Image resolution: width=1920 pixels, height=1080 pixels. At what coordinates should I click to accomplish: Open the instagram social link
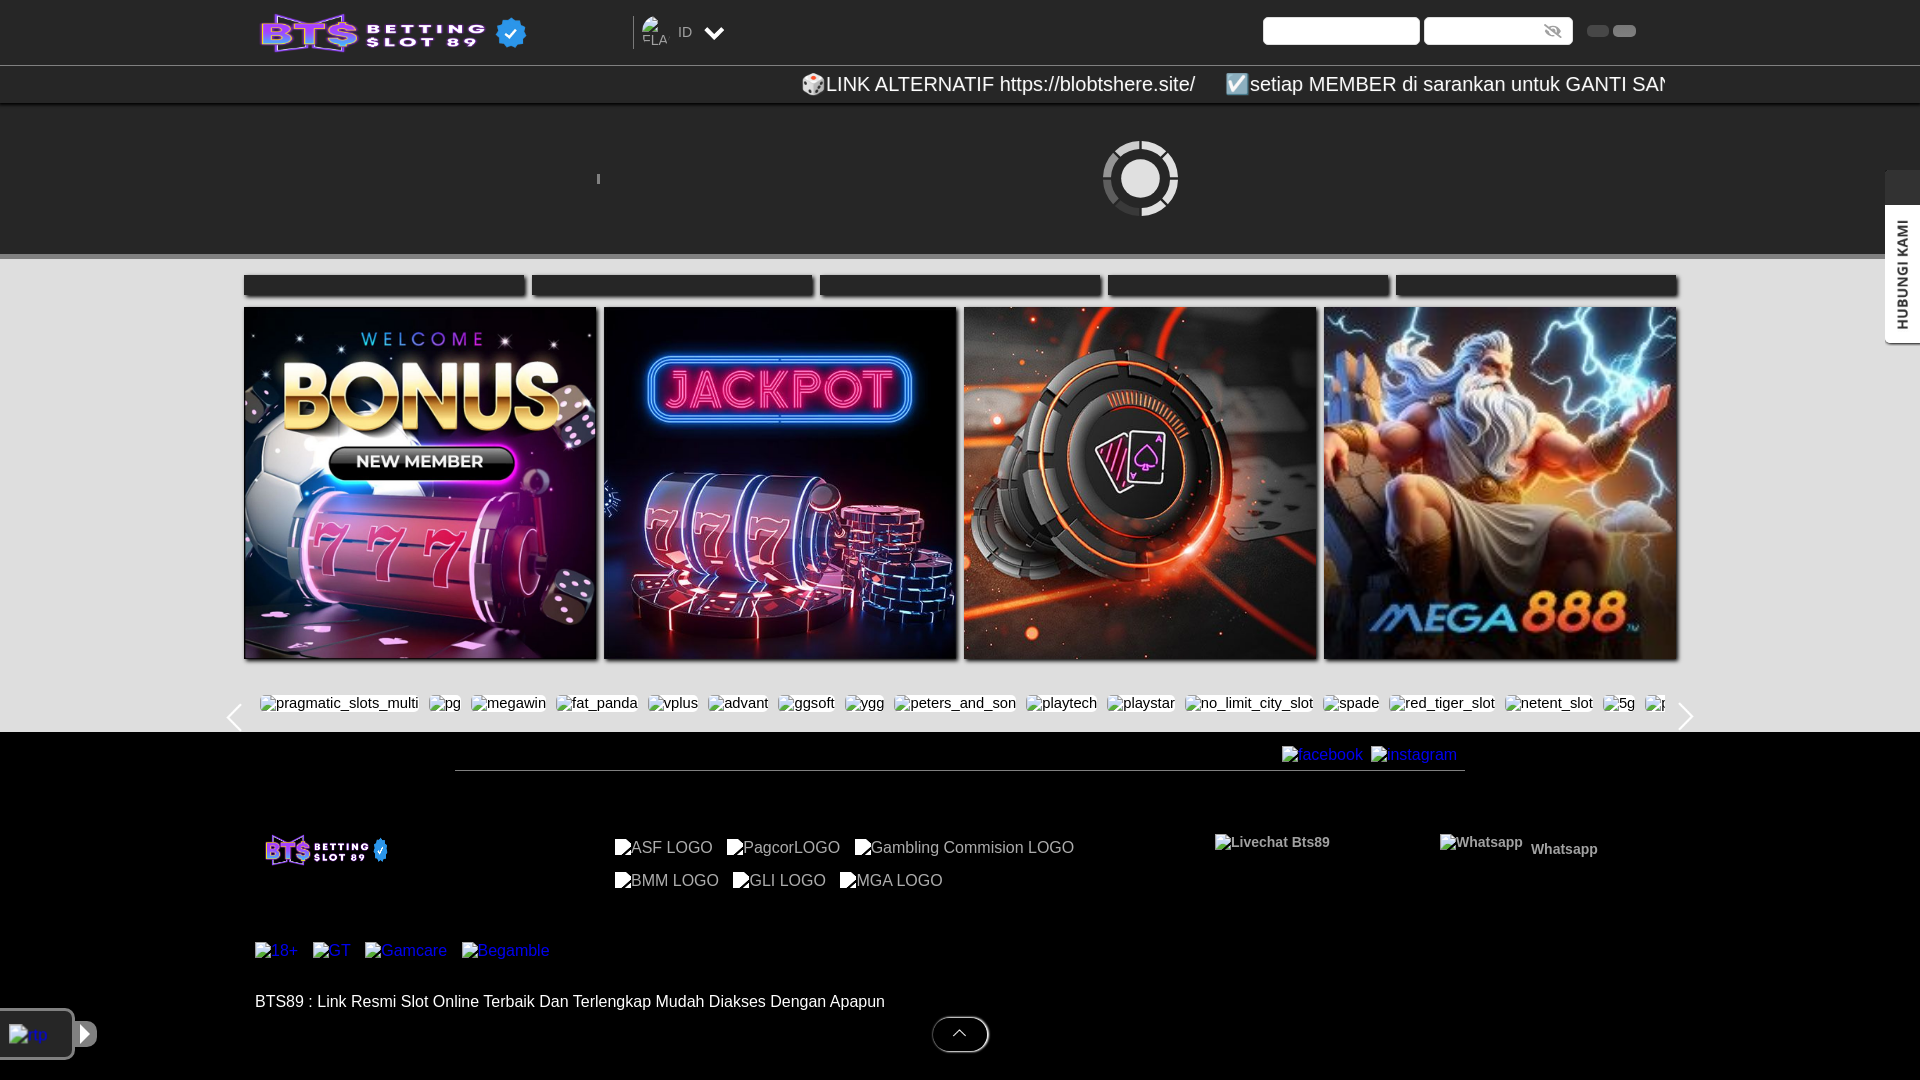(x=1414, y=755)
